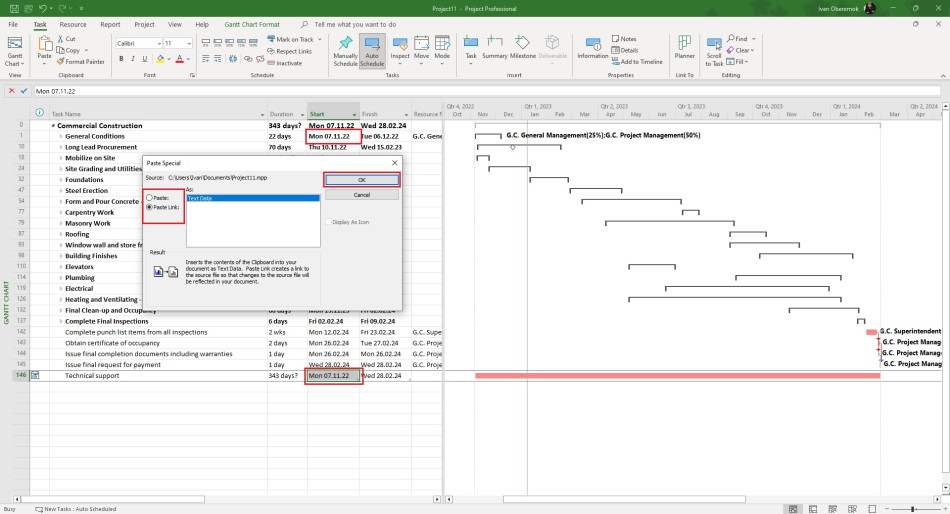Select Text Data in the As list
Screen dimensions: 950x514
coord(253,198)
